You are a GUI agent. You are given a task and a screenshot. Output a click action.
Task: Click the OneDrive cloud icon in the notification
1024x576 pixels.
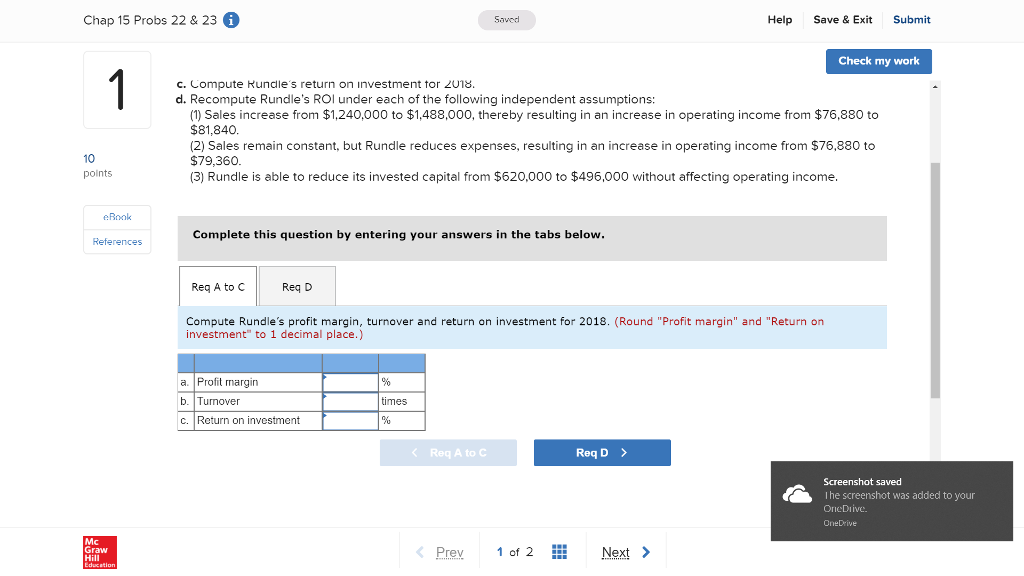pyautogui.click(x=797, y=495)
